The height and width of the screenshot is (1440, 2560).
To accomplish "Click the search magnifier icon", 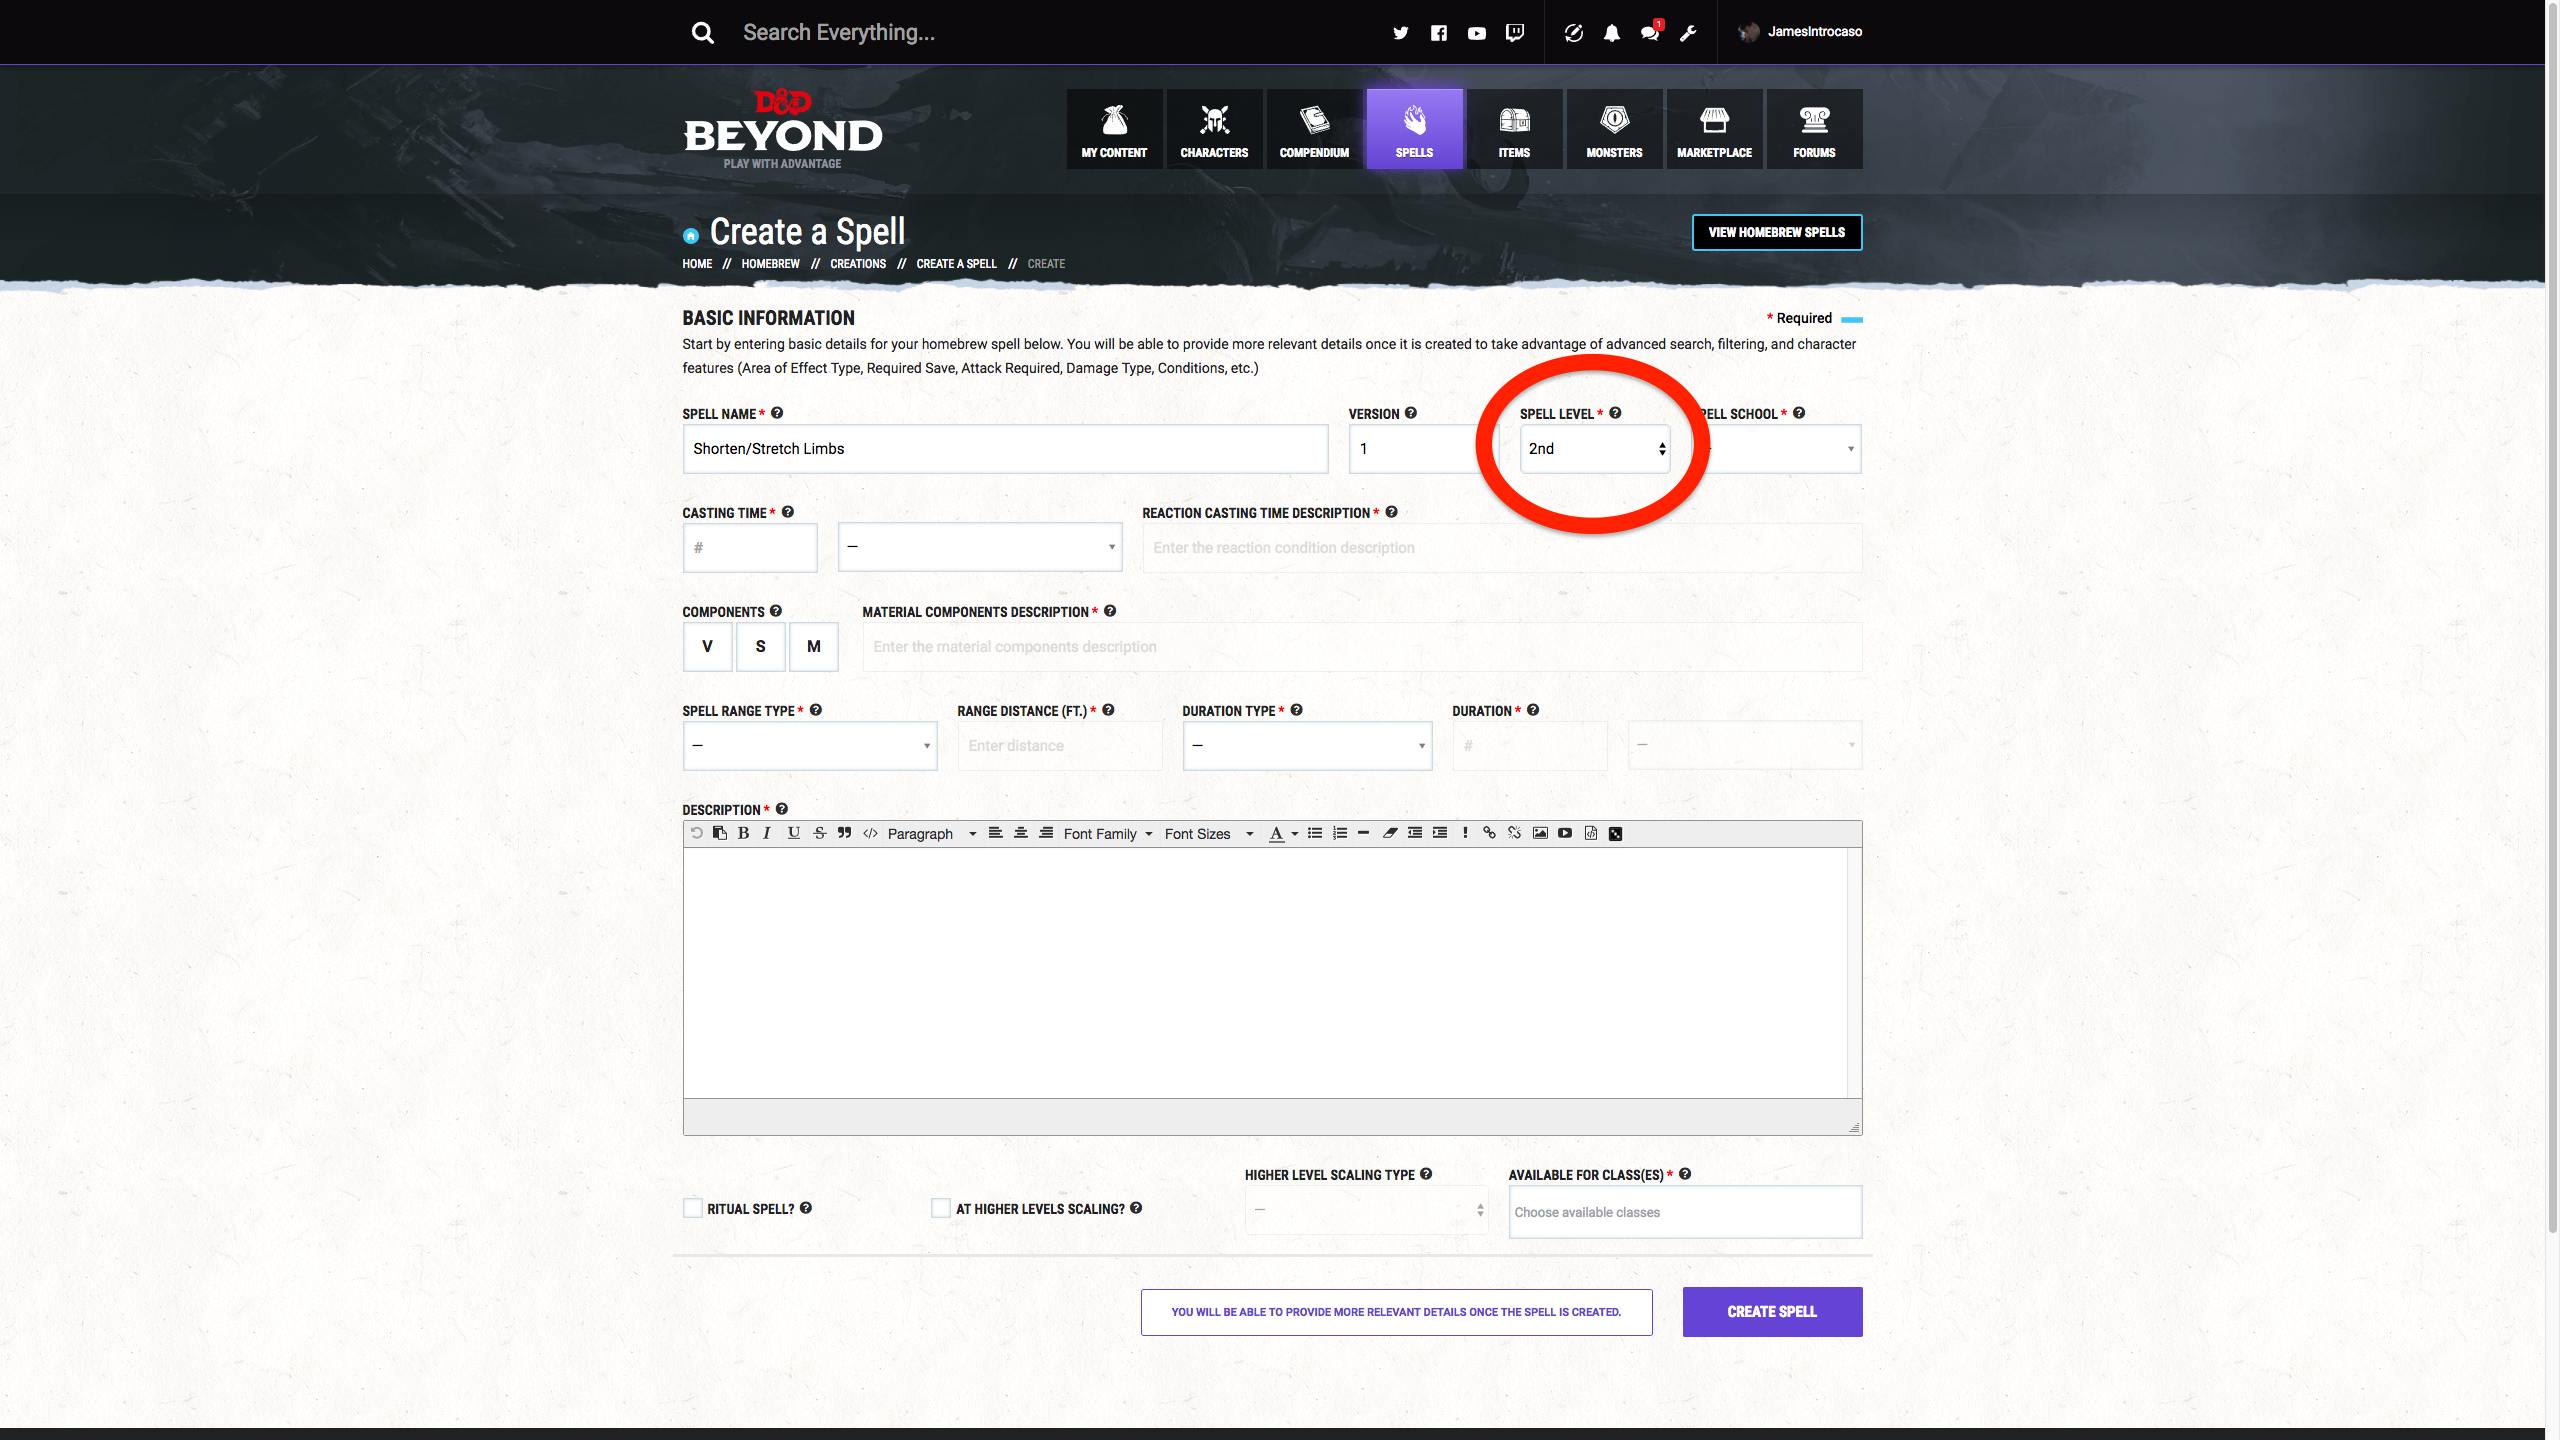I will click(703, 33).
